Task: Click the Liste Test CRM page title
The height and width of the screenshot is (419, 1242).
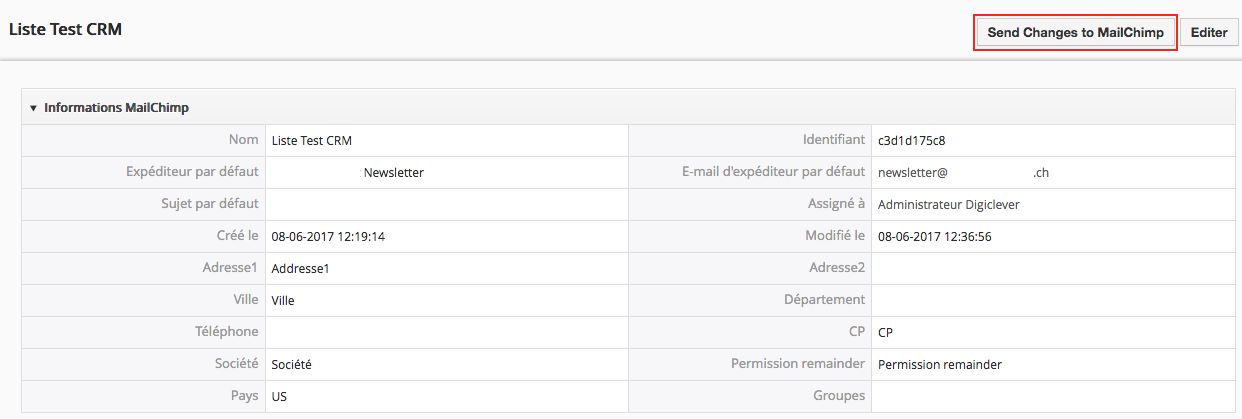Action: point(65,30)
